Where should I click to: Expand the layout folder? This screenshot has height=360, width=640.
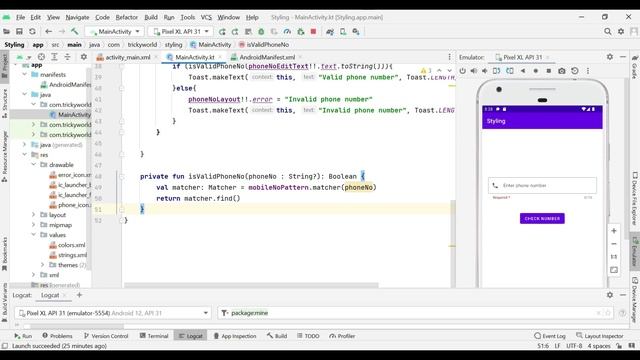pyautogui.click(x=34, y=215)
